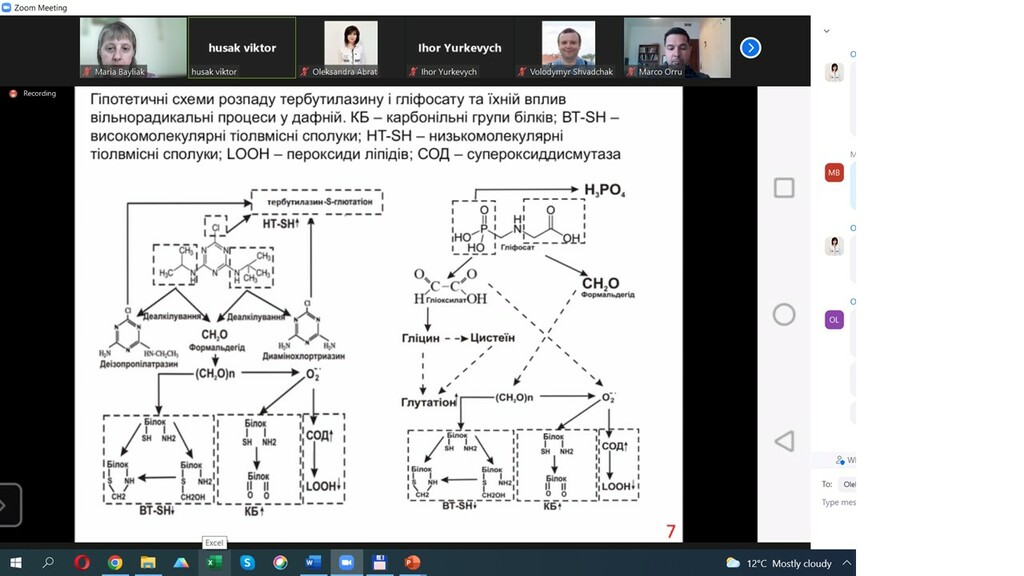Screen dimensions: 1024x576
Task: Open weather widget showing Mostly cloudy
Action: point(779,563)
